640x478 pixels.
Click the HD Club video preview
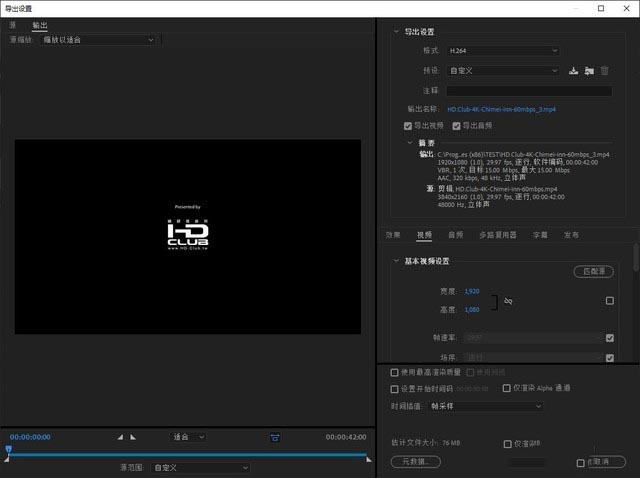188,237
